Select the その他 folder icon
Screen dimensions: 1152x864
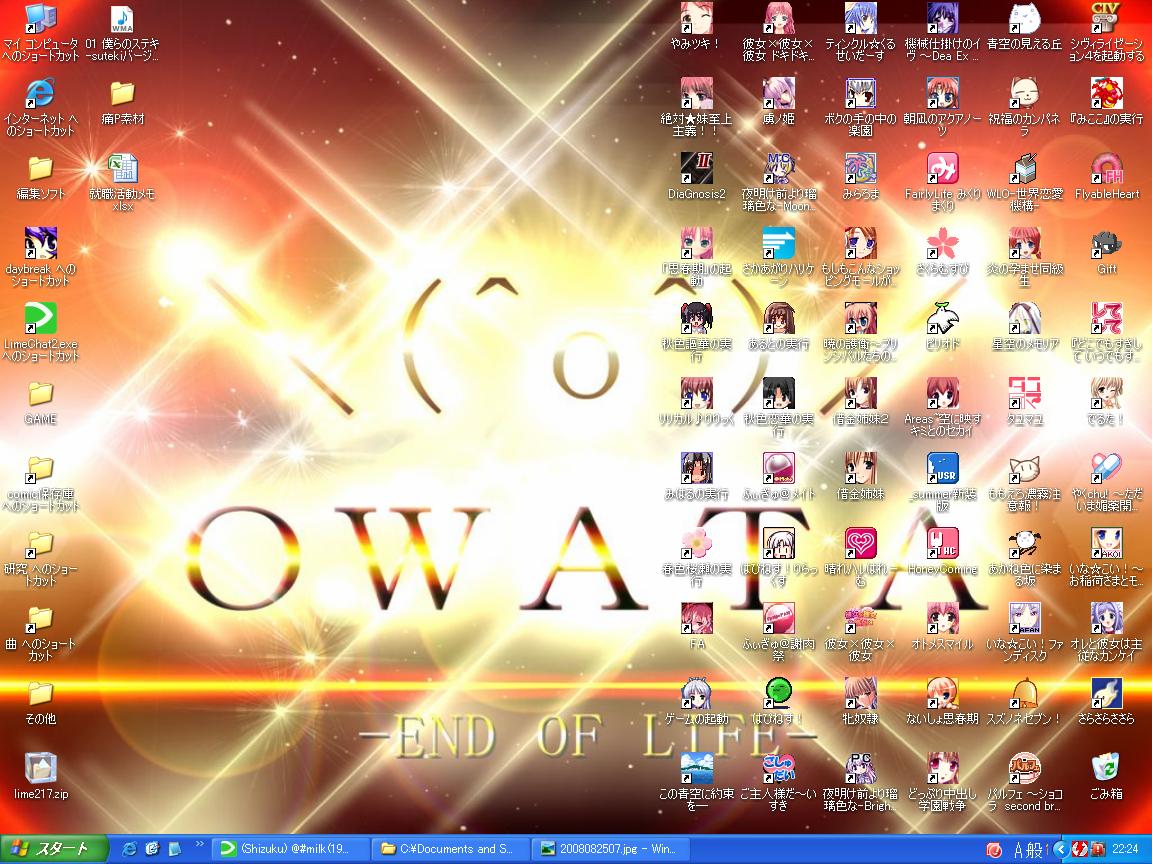tap(40, 694)
